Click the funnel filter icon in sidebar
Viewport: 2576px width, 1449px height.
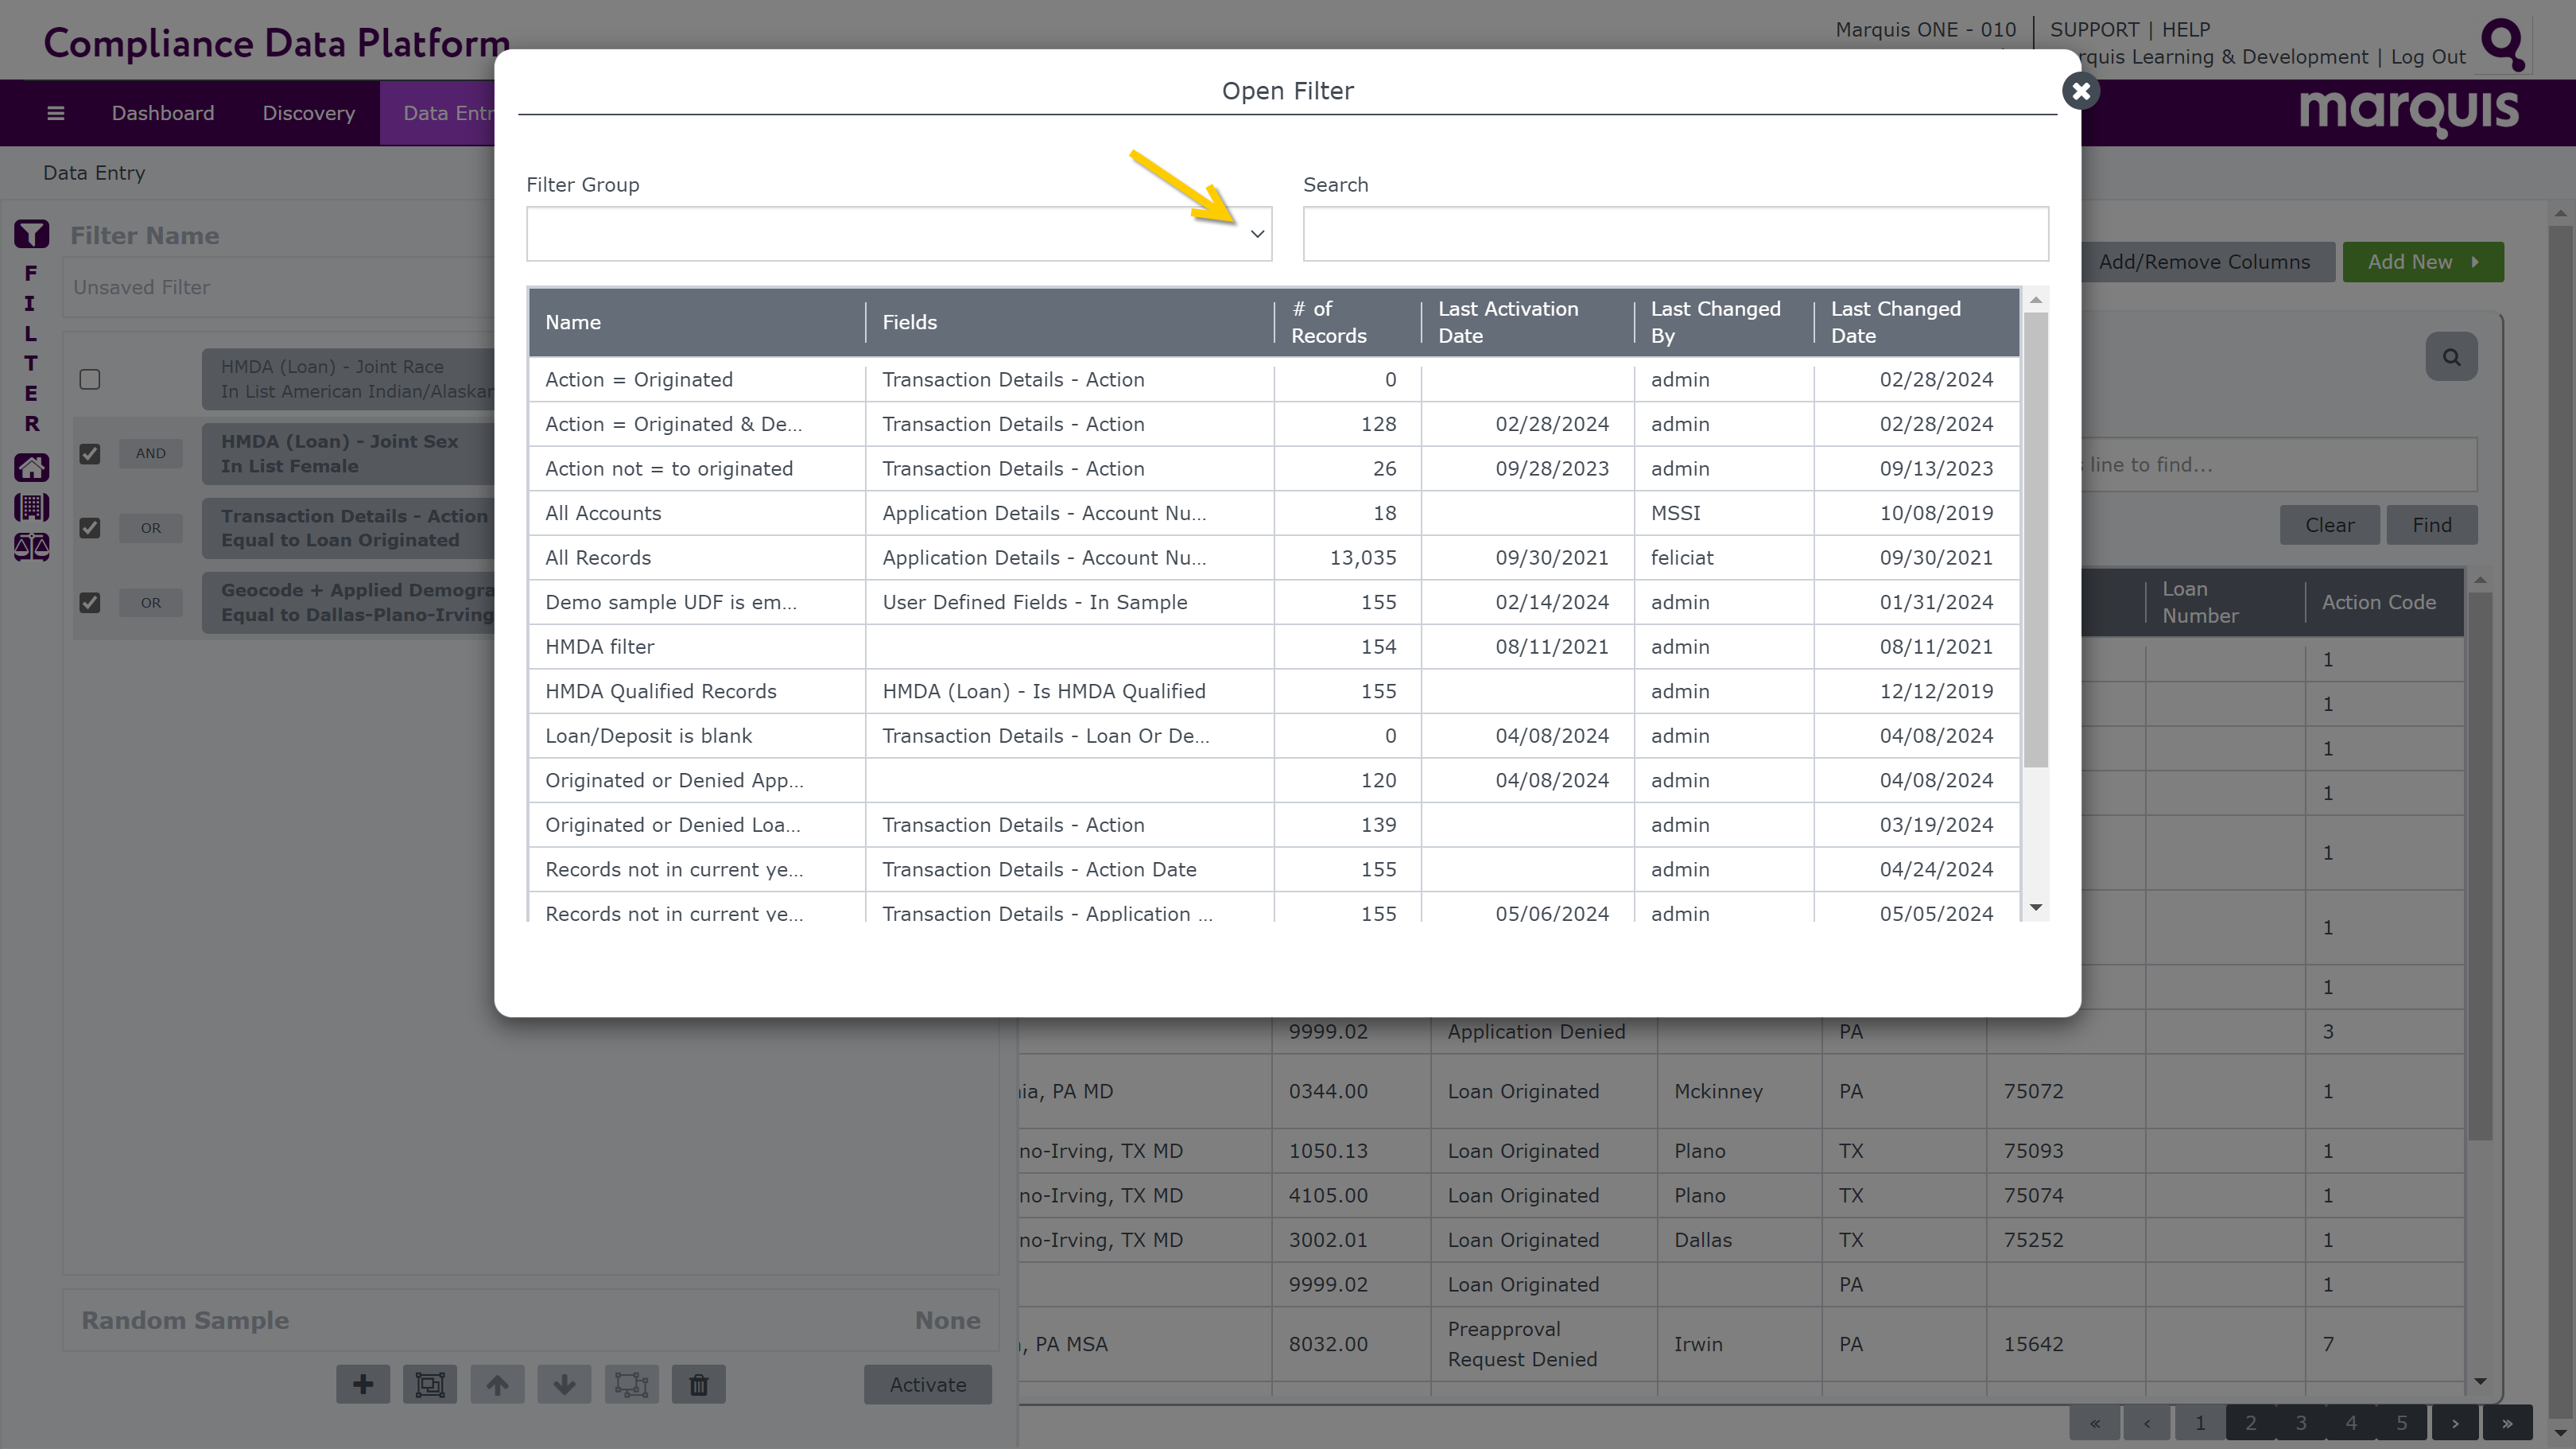[x=31, y=234]
